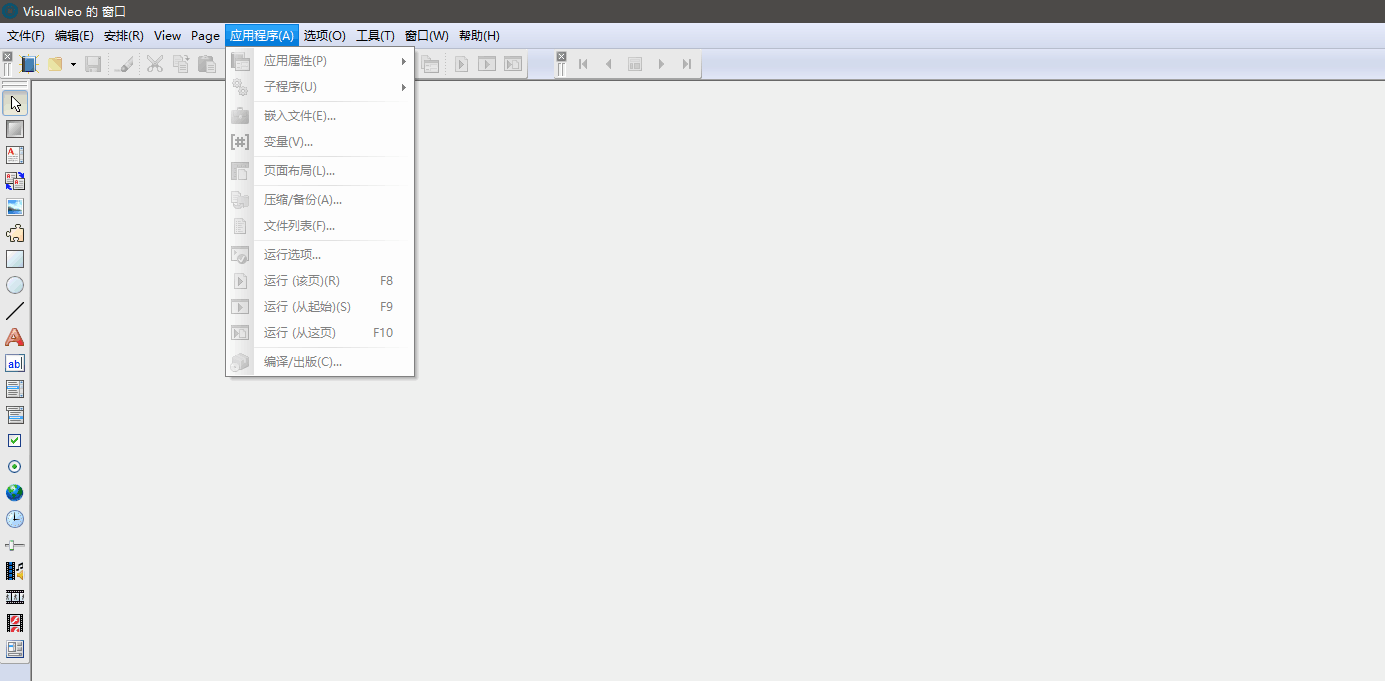Click the Open folder toolbar icon
Image resolution: width=1385 pixels, height=681 pixels.
pos(55,64)
